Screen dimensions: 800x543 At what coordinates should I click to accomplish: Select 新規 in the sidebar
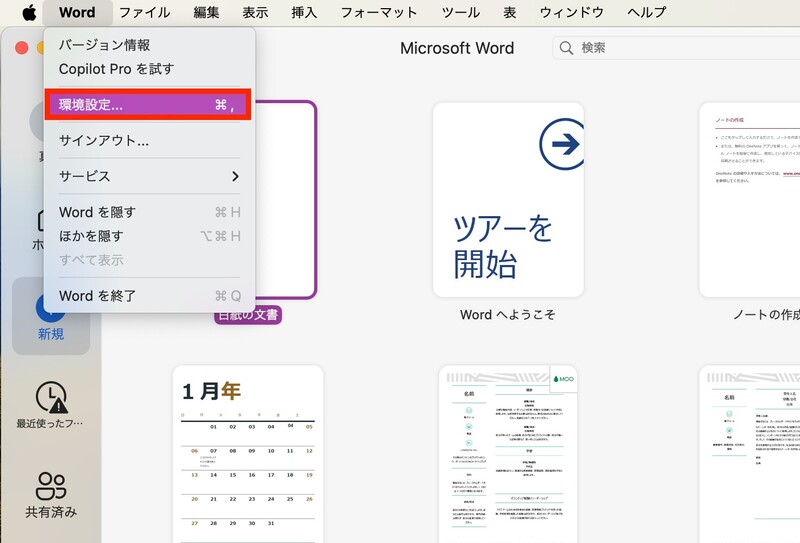[51, 316]
